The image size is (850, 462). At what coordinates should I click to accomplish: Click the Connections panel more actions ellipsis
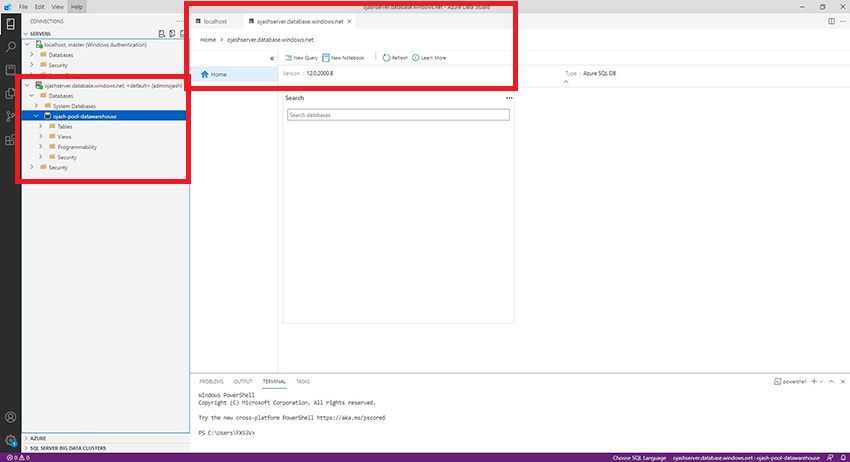pyautogui.click(x=179, y=21)
